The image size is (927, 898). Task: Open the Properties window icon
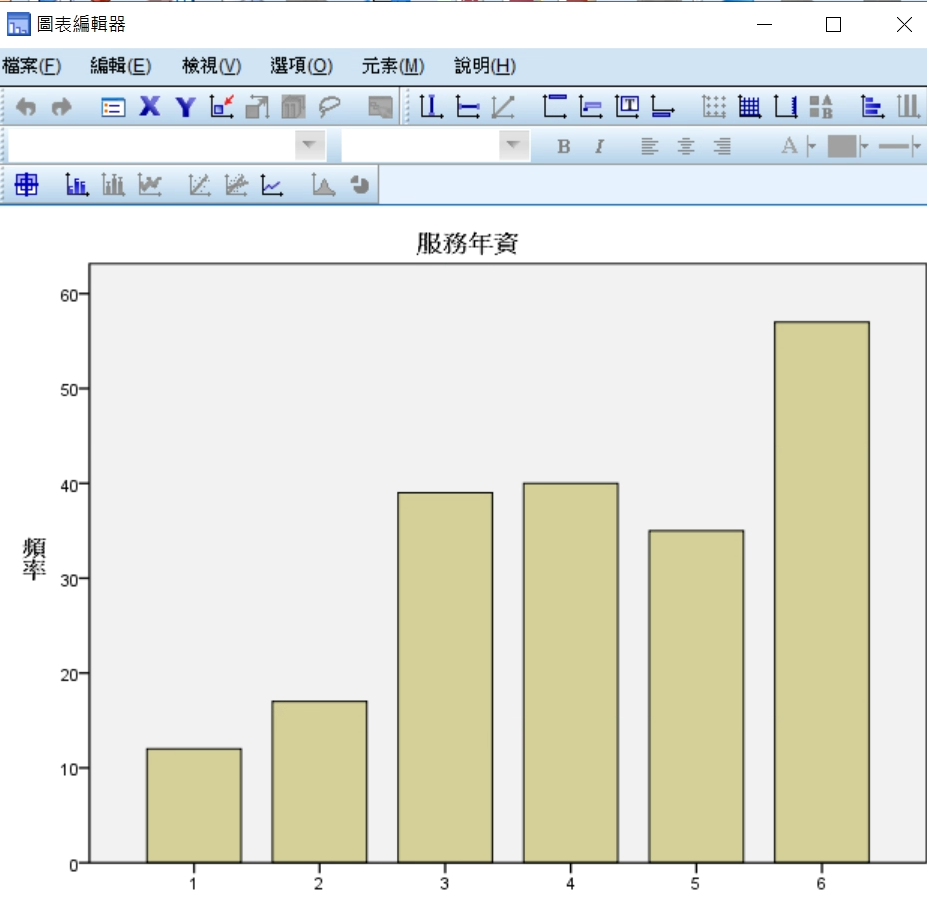point(114,107)
